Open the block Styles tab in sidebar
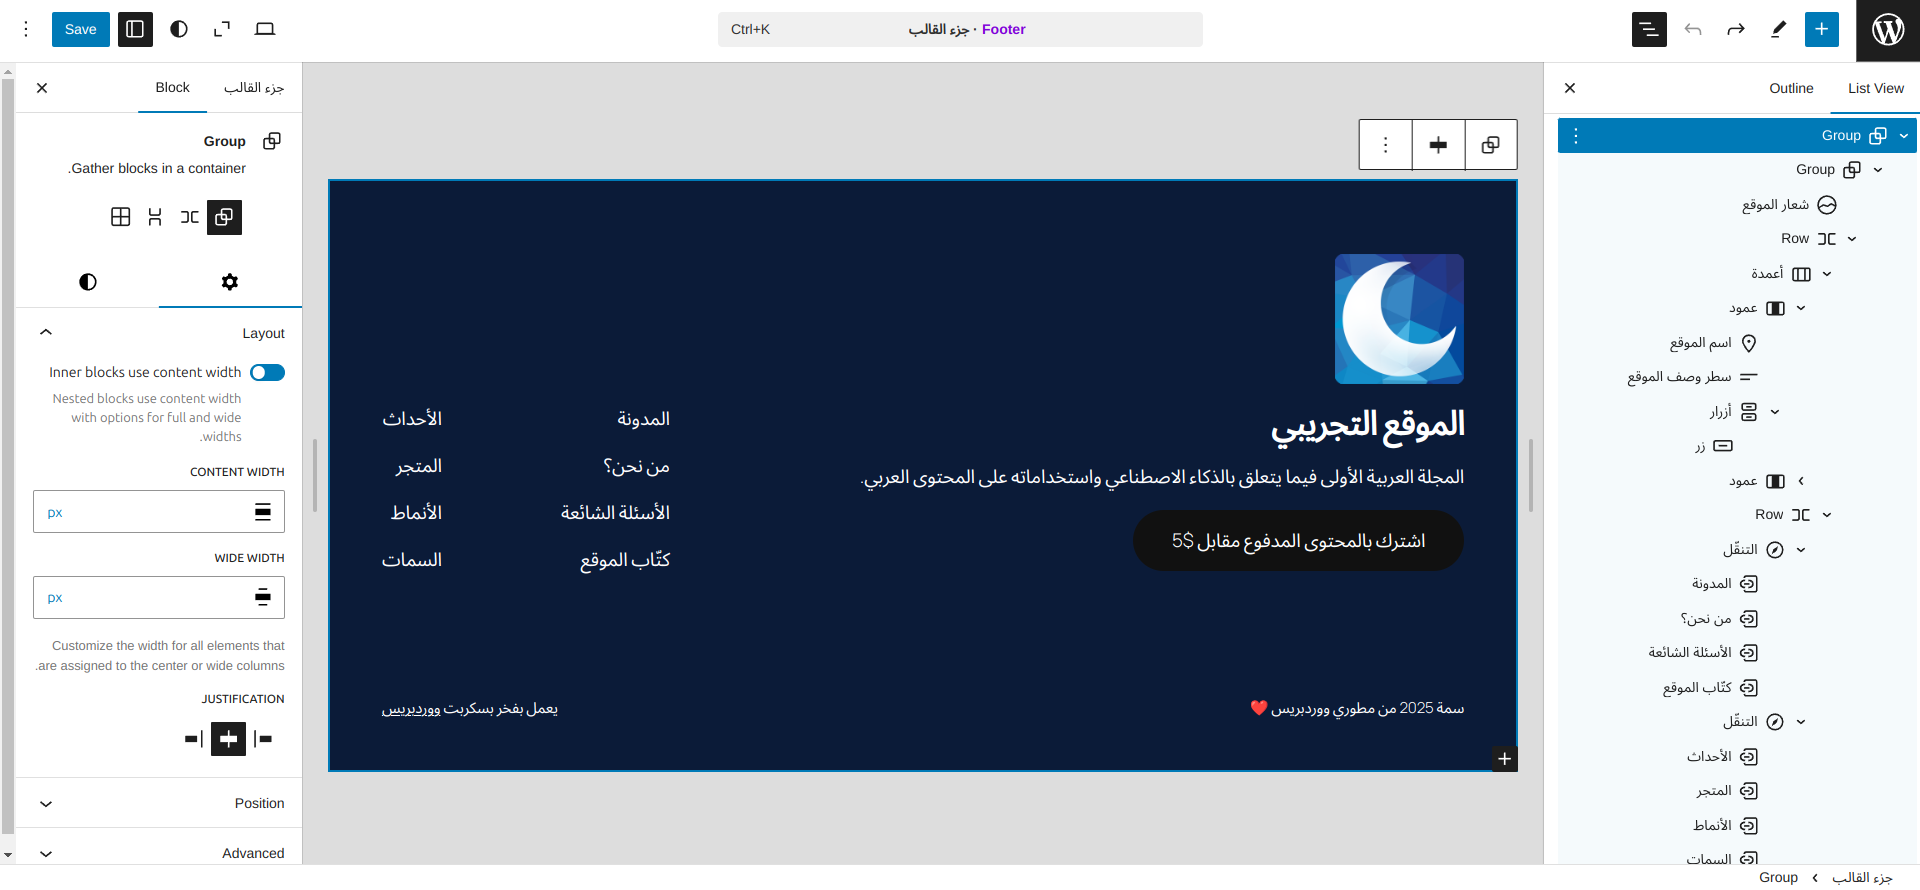The image size is (1920, 890). pos(88,282)
